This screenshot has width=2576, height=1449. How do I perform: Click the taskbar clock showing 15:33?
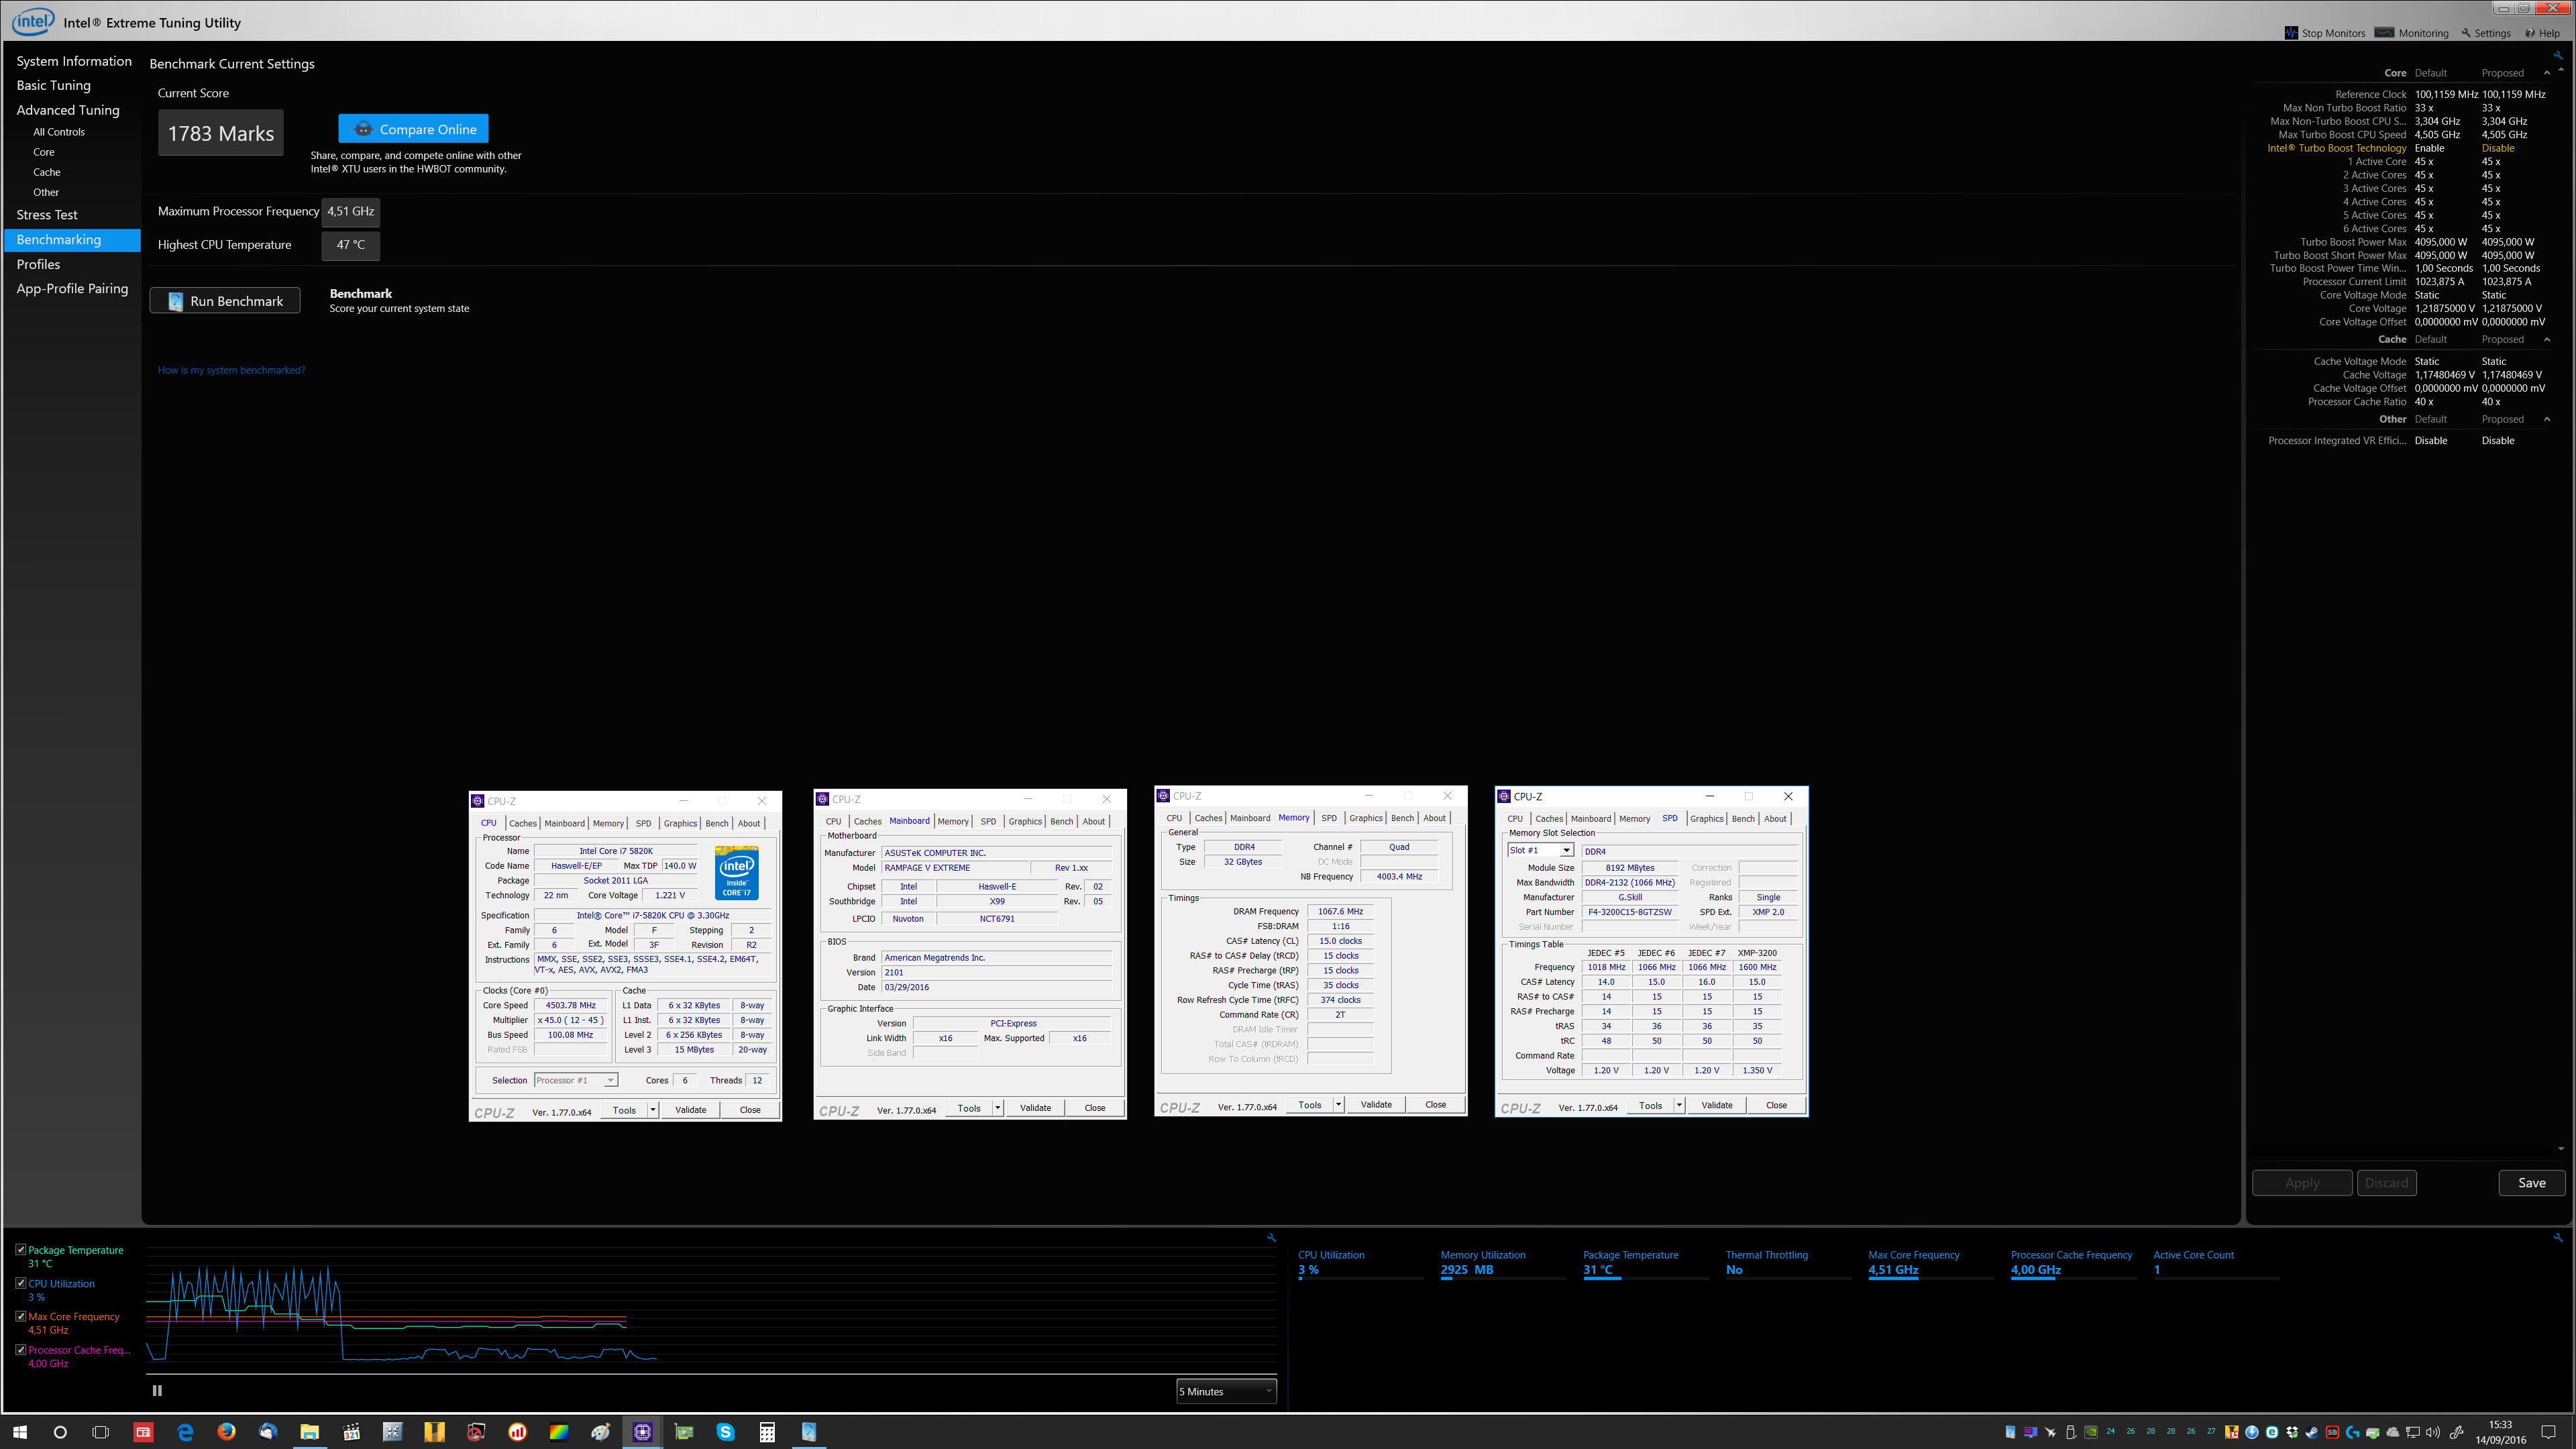(2500, 1432)
